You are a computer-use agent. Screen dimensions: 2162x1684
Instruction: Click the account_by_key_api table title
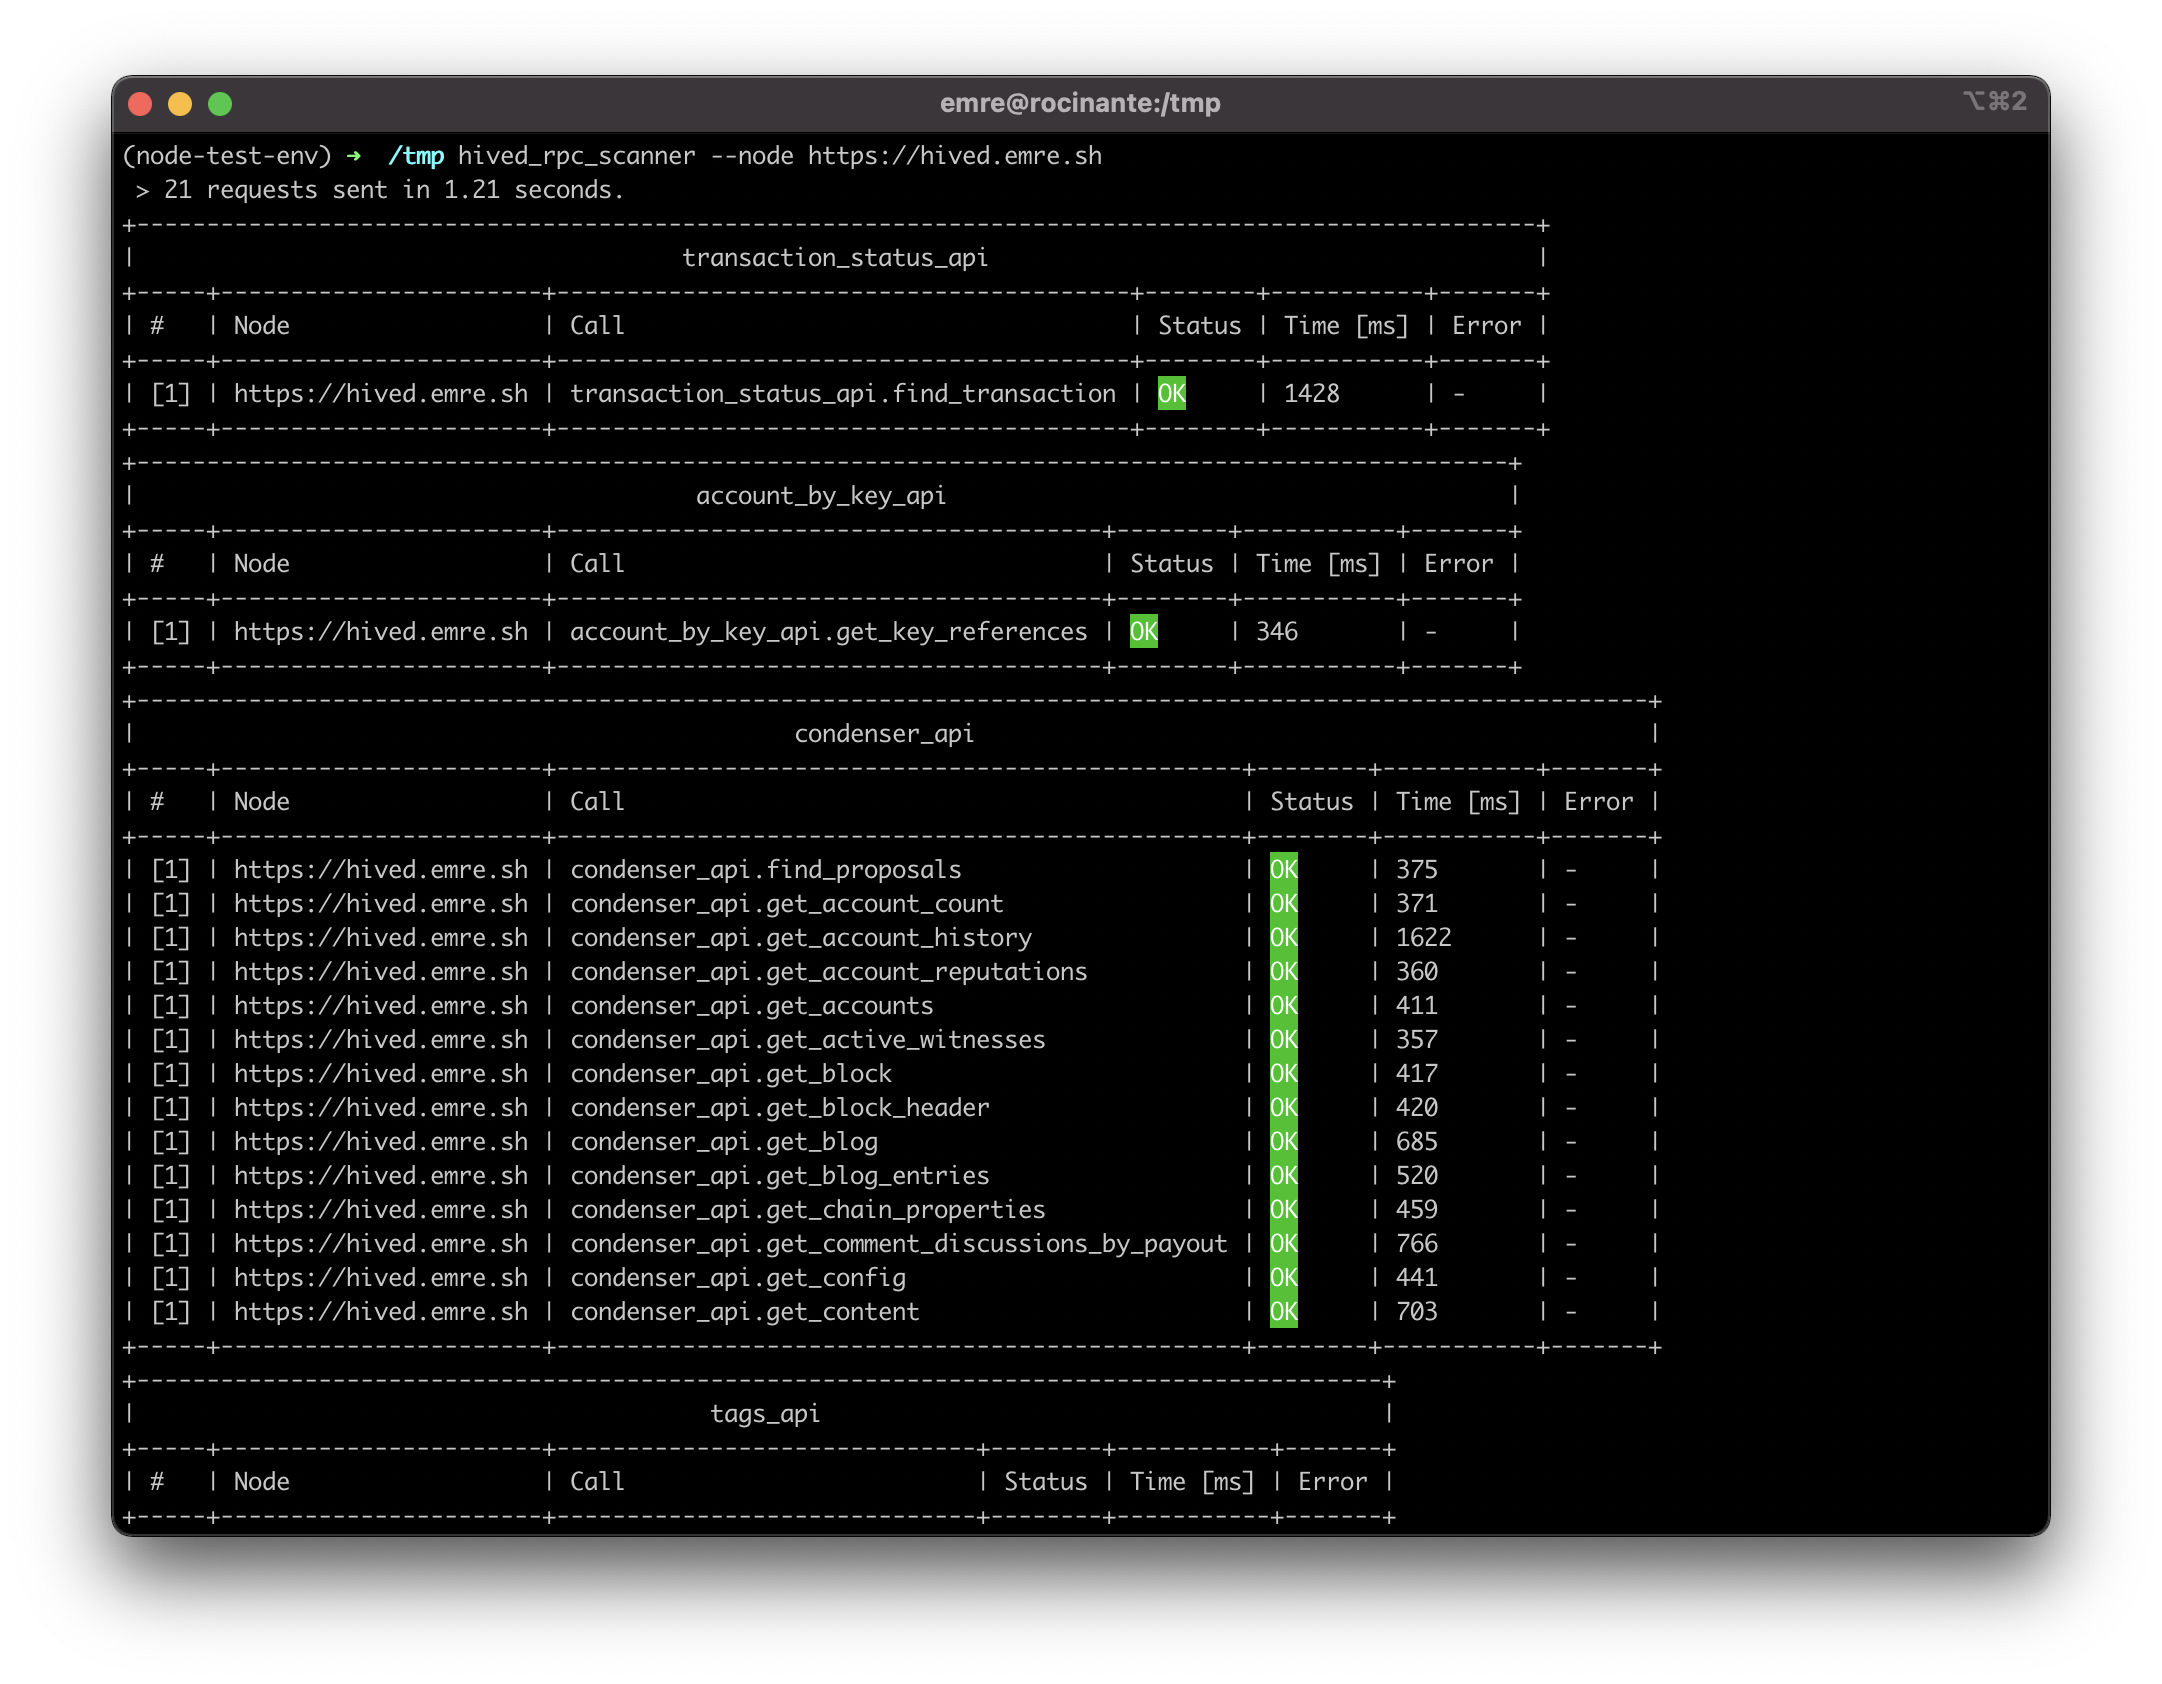pyautogui.click(x=821, y=496)
